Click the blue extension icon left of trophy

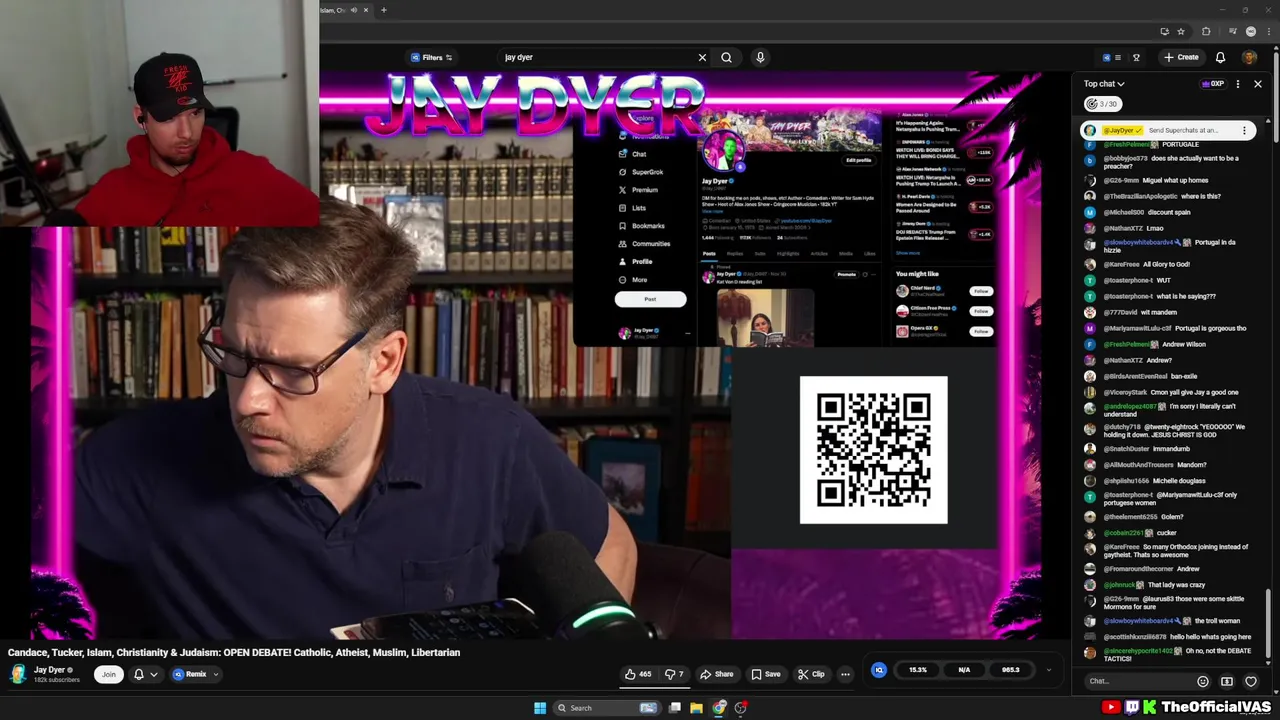(x=1106, y=57)
